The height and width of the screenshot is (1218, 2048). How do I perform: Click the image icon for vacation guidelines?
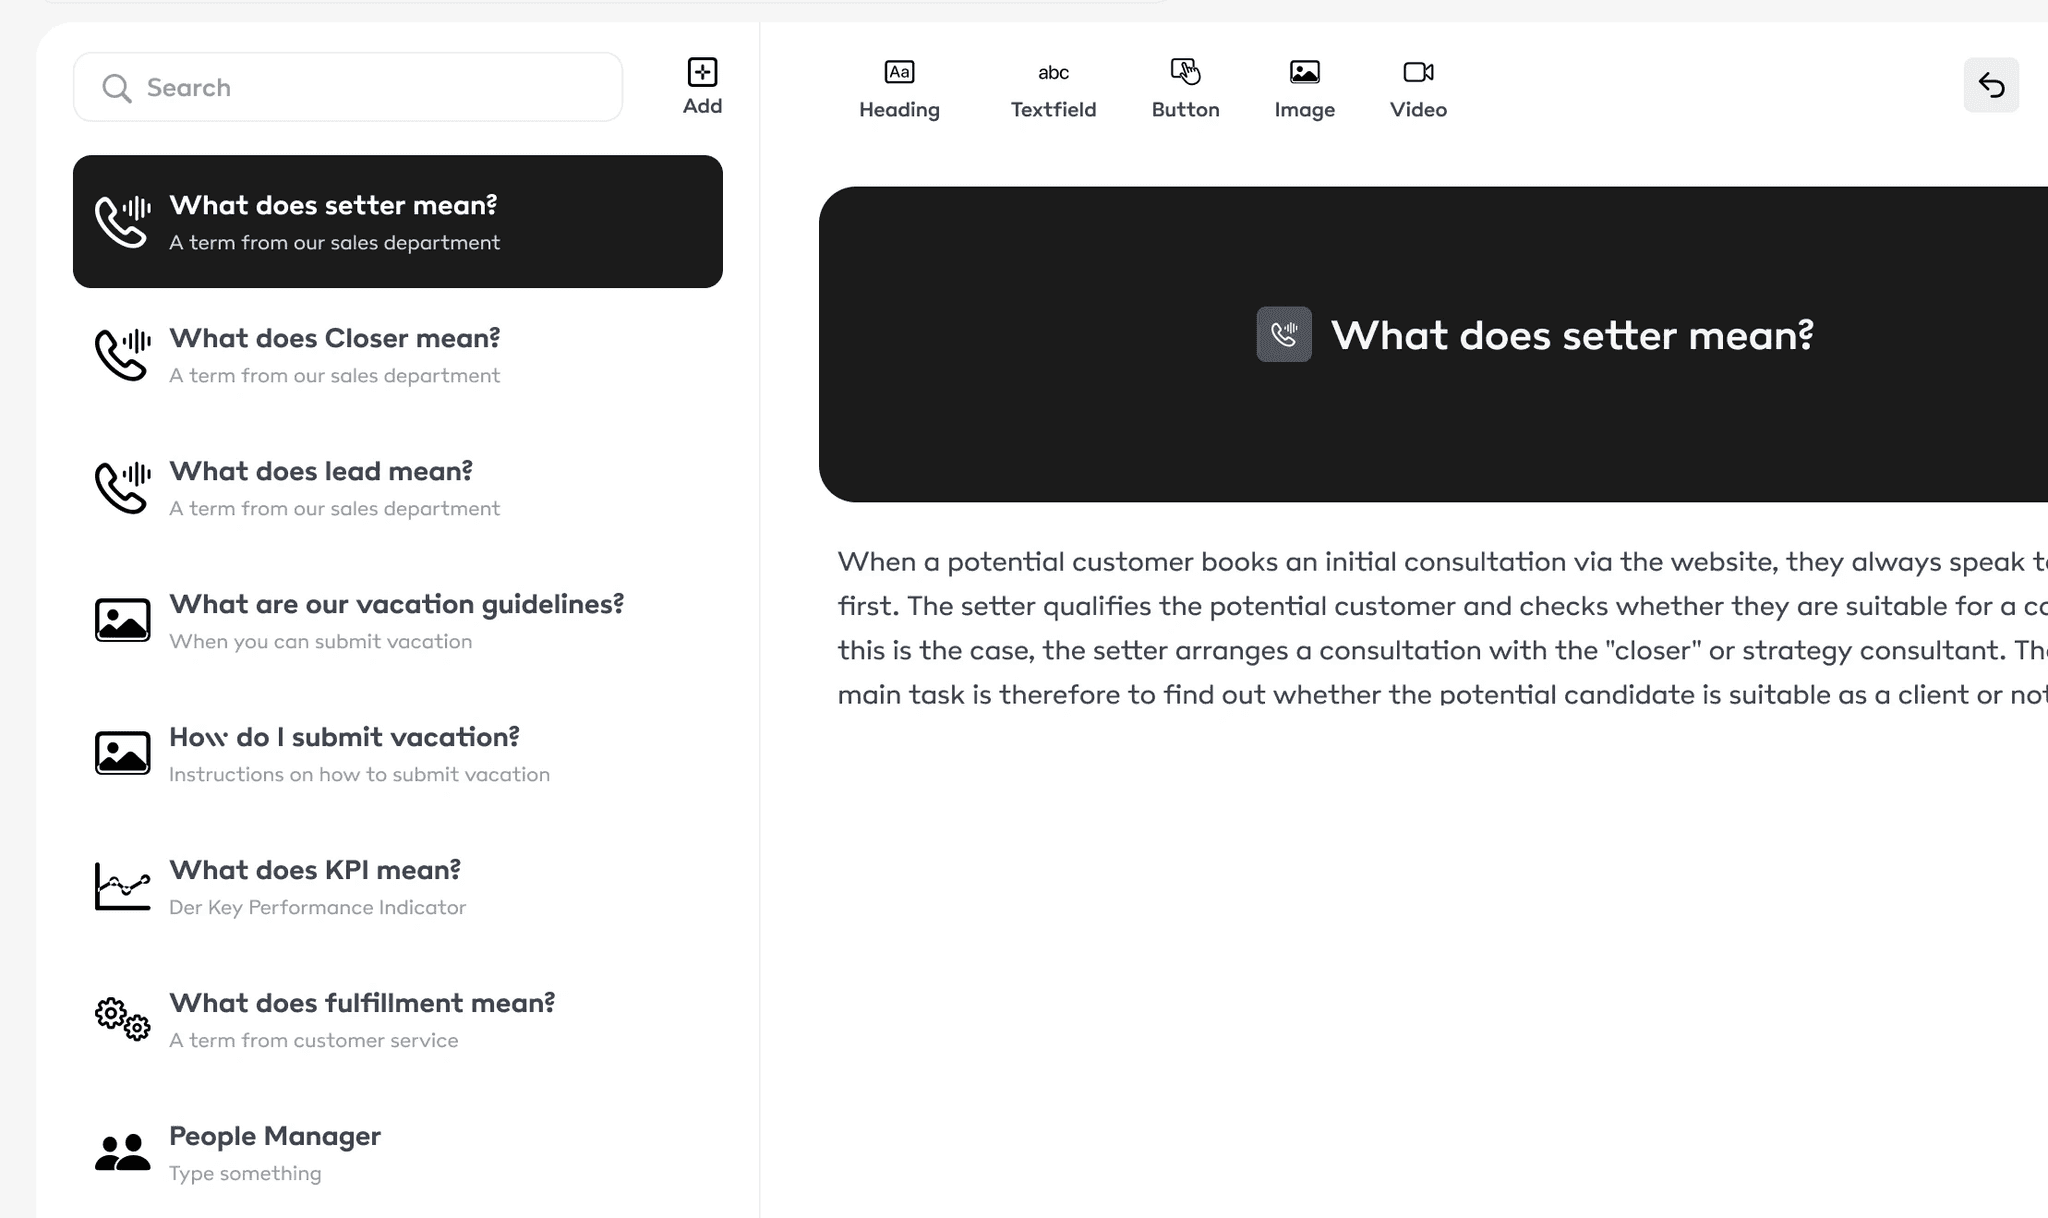coord(122,620)
